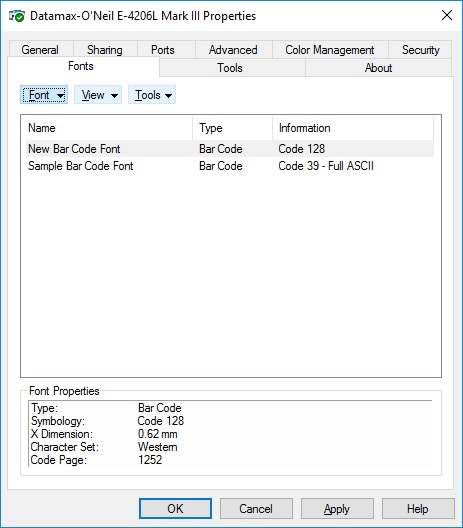Click Symbology Code 128 value in properties
This screenshot has height=528, width=463.
(x=161, y=421)
